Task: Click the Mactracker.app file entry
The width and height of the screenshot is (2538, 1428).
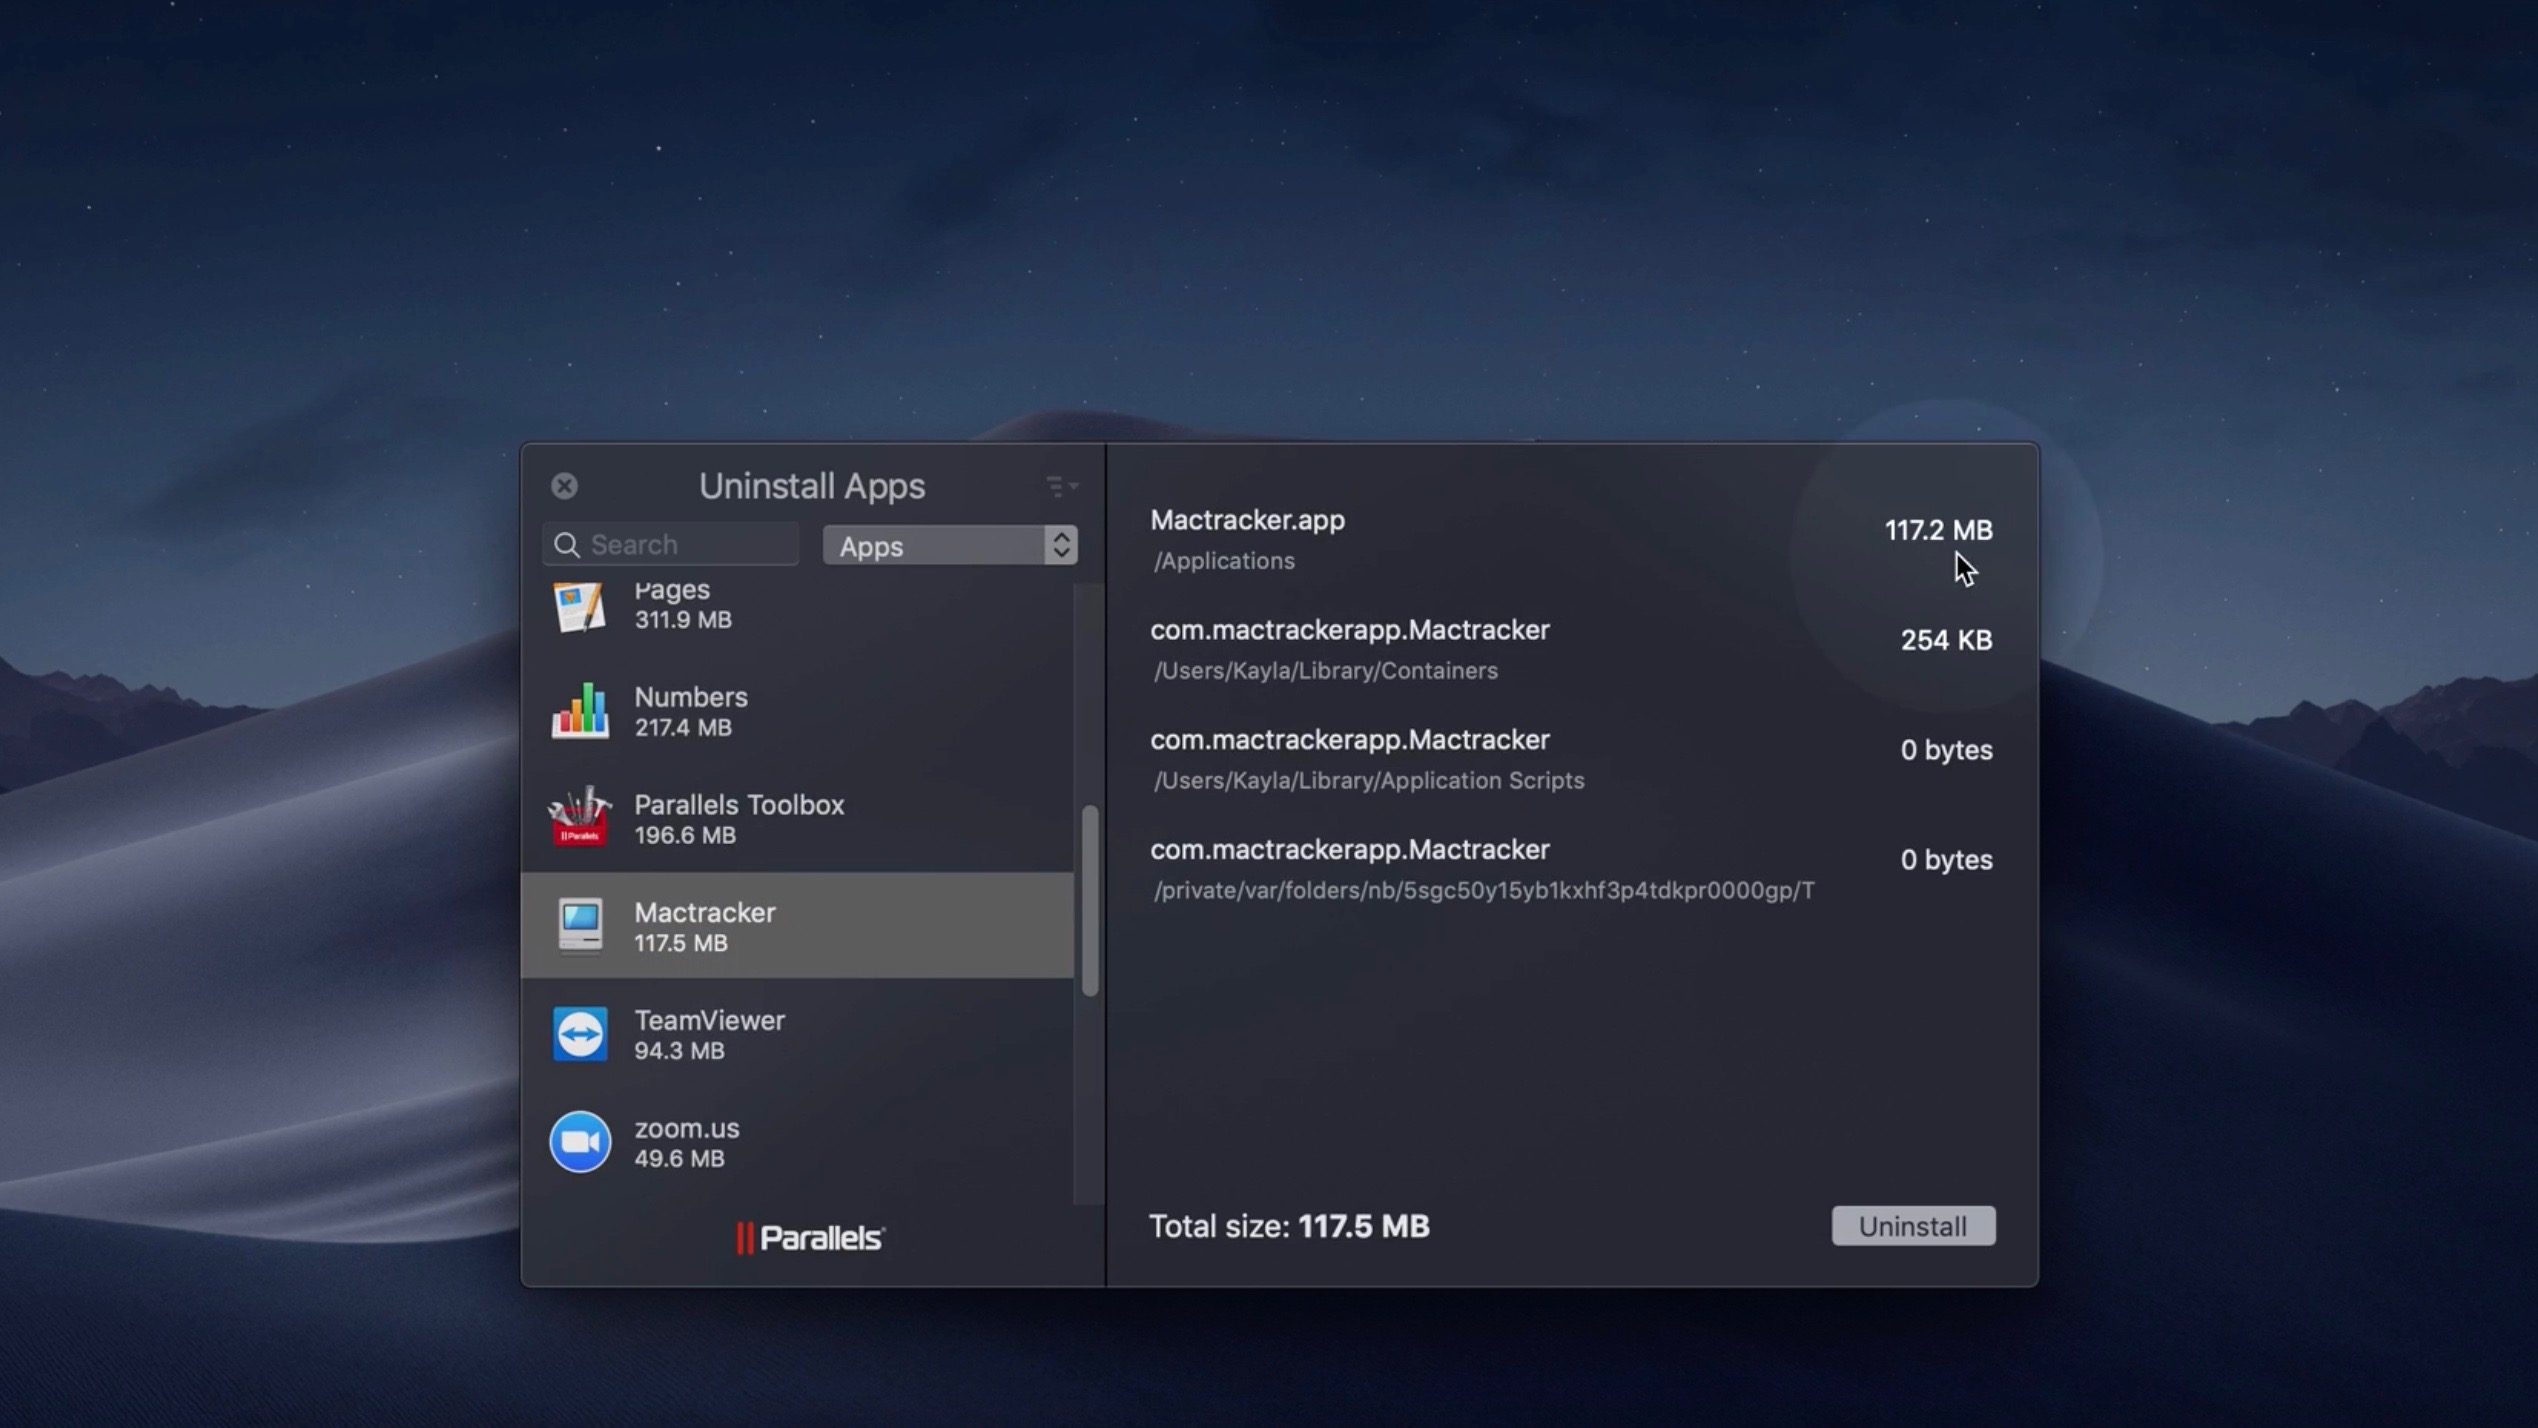Action: [1570, 539]
